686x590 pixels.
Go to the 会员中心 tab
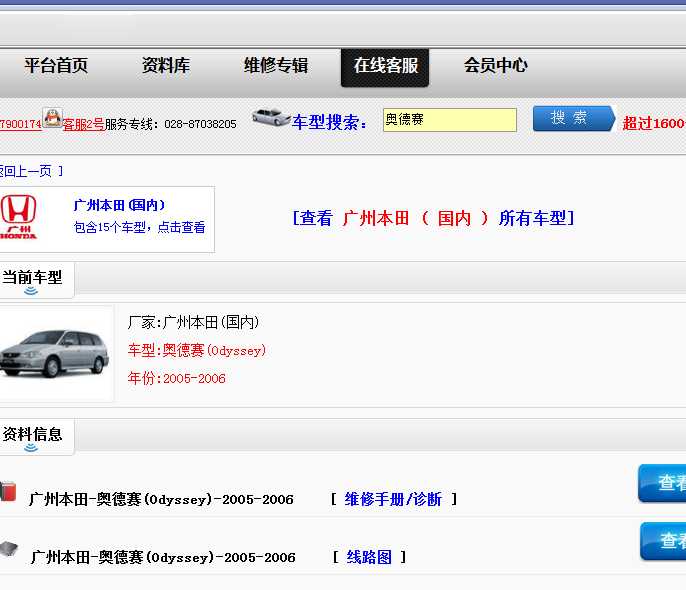pos(496,66)
